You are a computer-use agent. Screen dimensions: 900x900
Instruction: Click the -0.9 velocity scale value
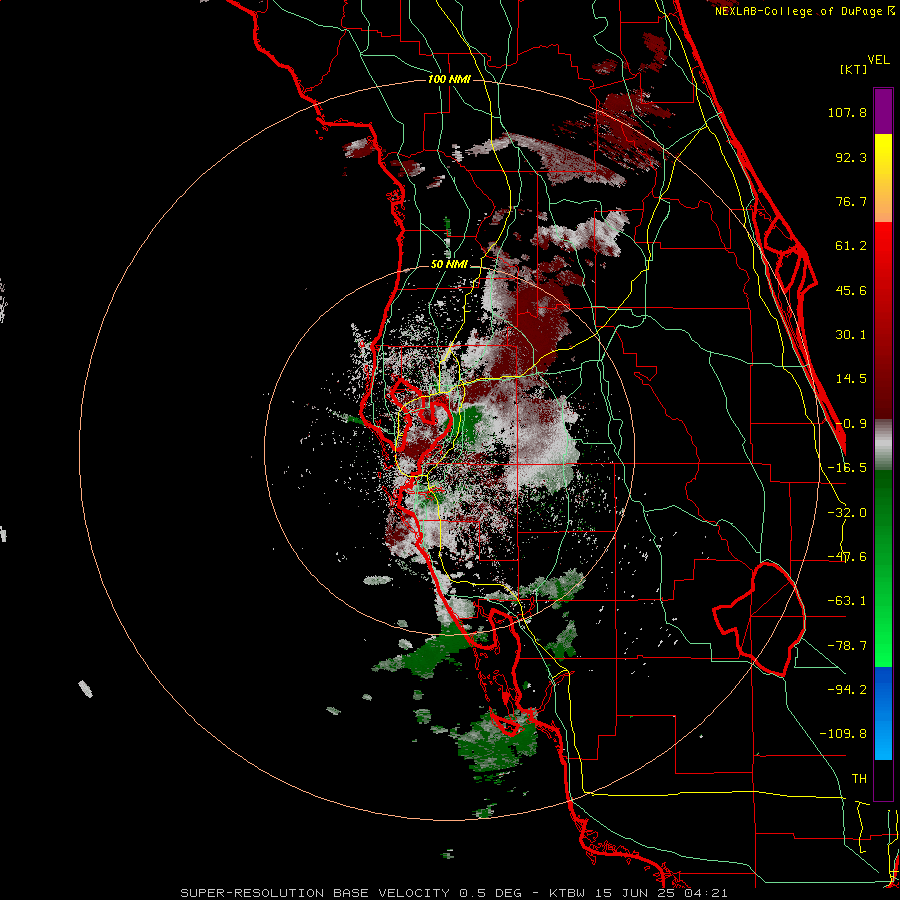point(851,424)
